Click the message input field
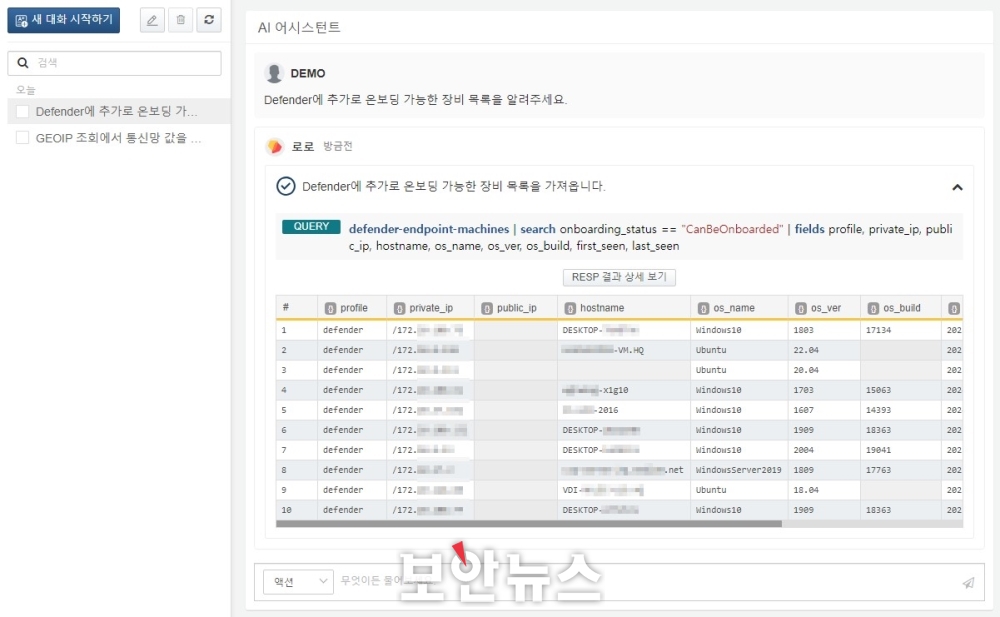This screenshot has height=617, width=1000. point(644,581)
